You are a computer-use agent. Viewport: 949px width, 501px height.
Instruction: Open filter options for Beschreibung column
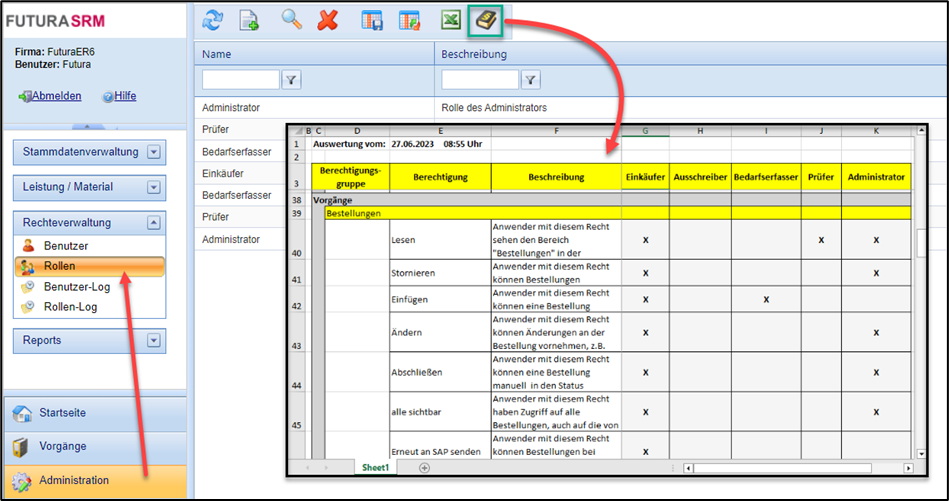click(531, 80)
